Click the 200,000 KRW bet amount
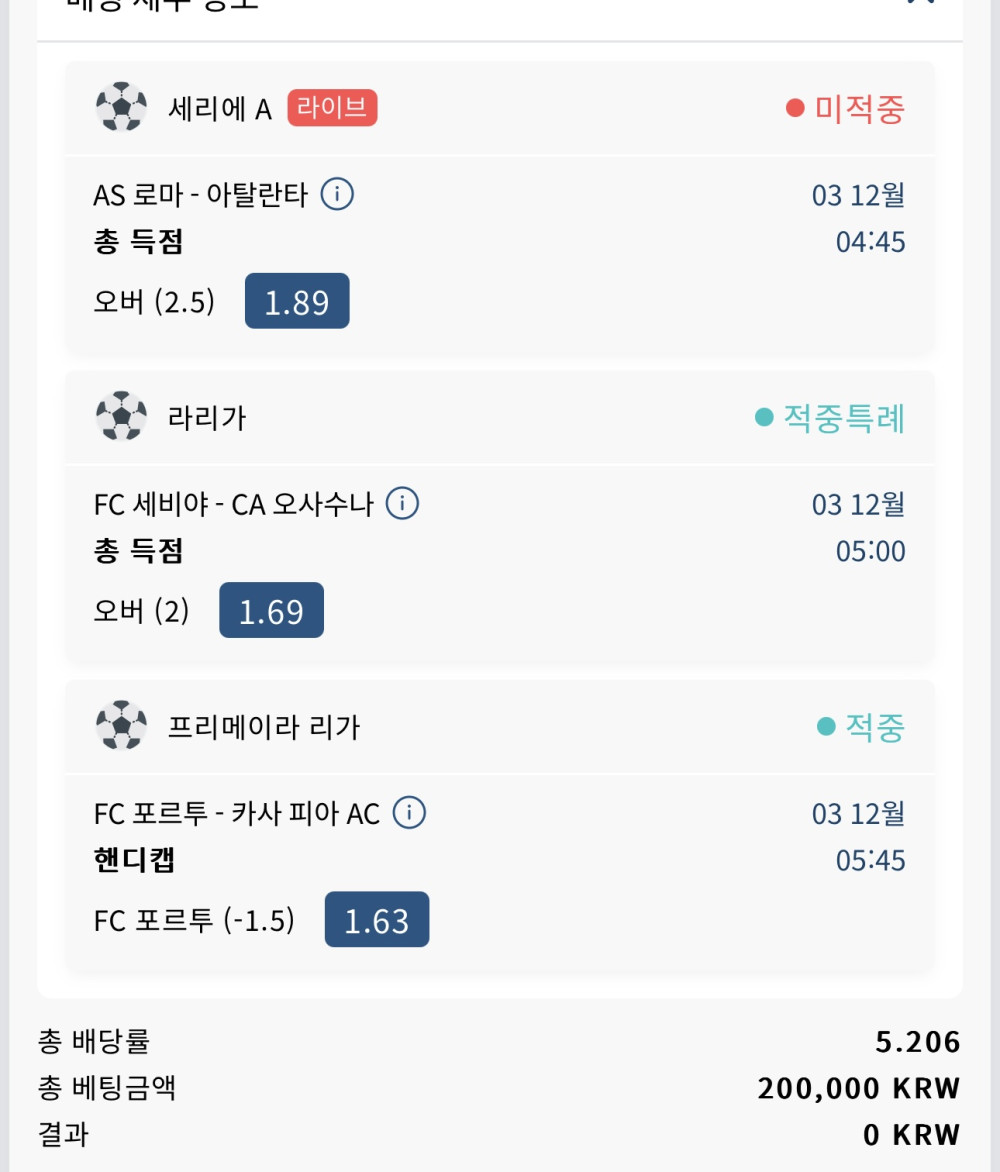Image resolution: width=1000 pixels, height=1172 pixels. point(858,1088)
